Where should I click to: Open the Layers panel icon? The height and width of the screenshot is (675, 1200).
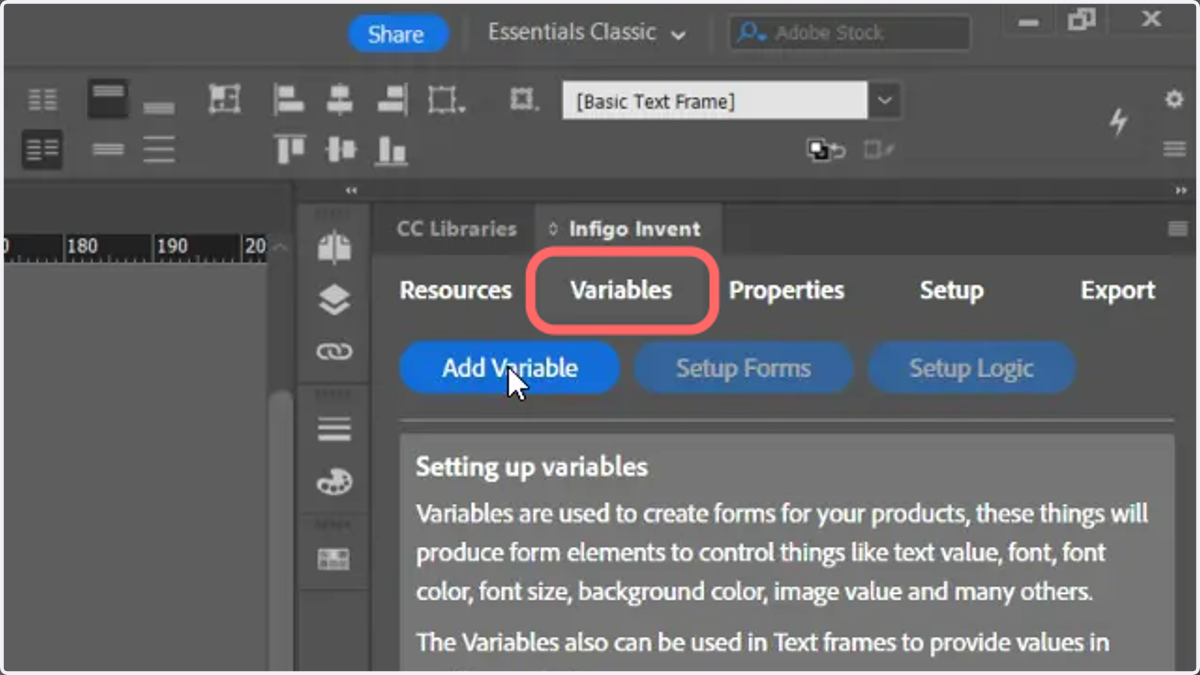point(334,300)
